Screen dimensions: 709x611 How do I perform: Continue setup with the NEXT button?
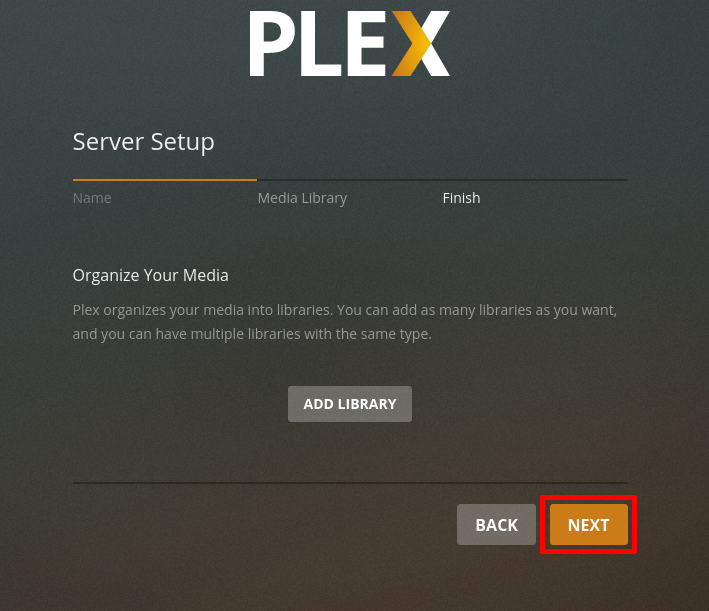[588, 525]
